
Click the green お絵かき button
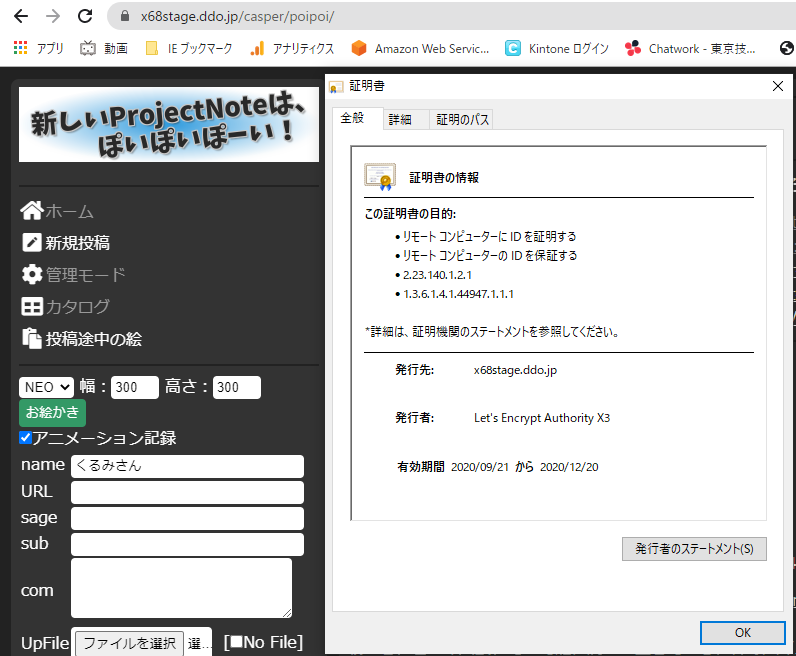click(x=52, y=413)
